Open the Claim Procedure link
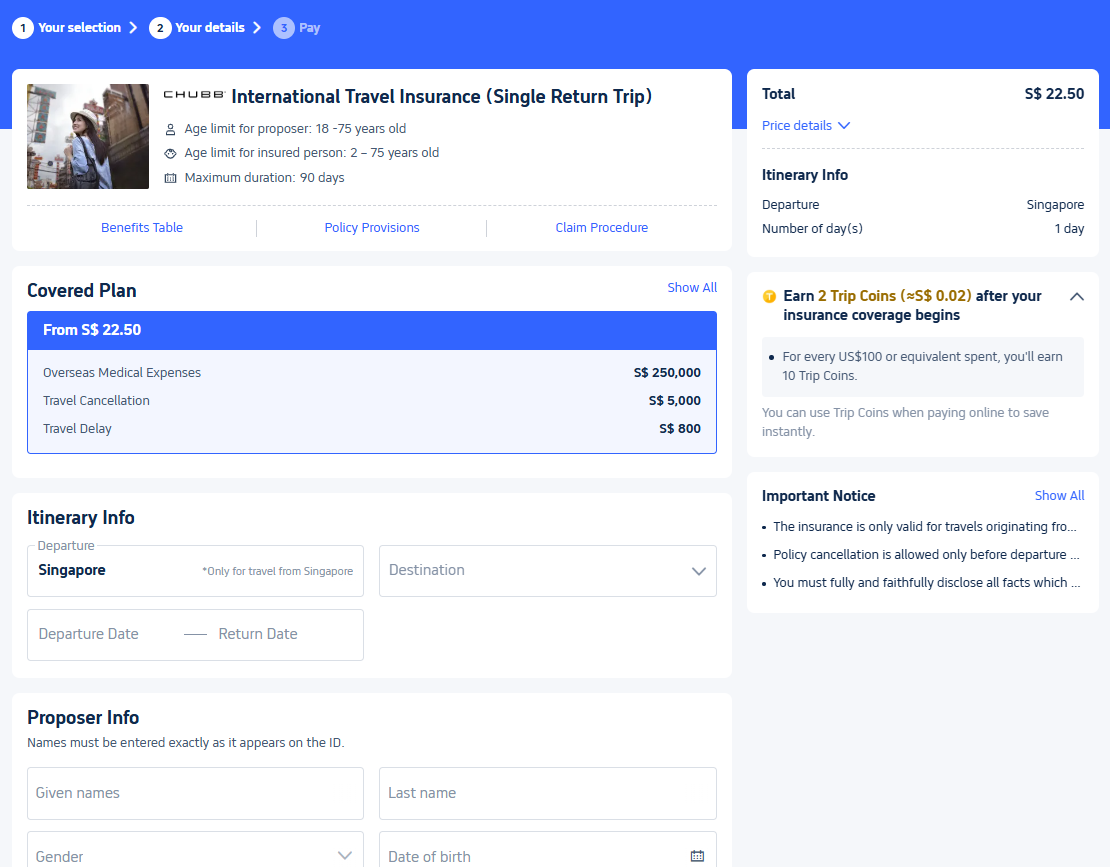Screen dimensions: 1110x867 [601, 228]
